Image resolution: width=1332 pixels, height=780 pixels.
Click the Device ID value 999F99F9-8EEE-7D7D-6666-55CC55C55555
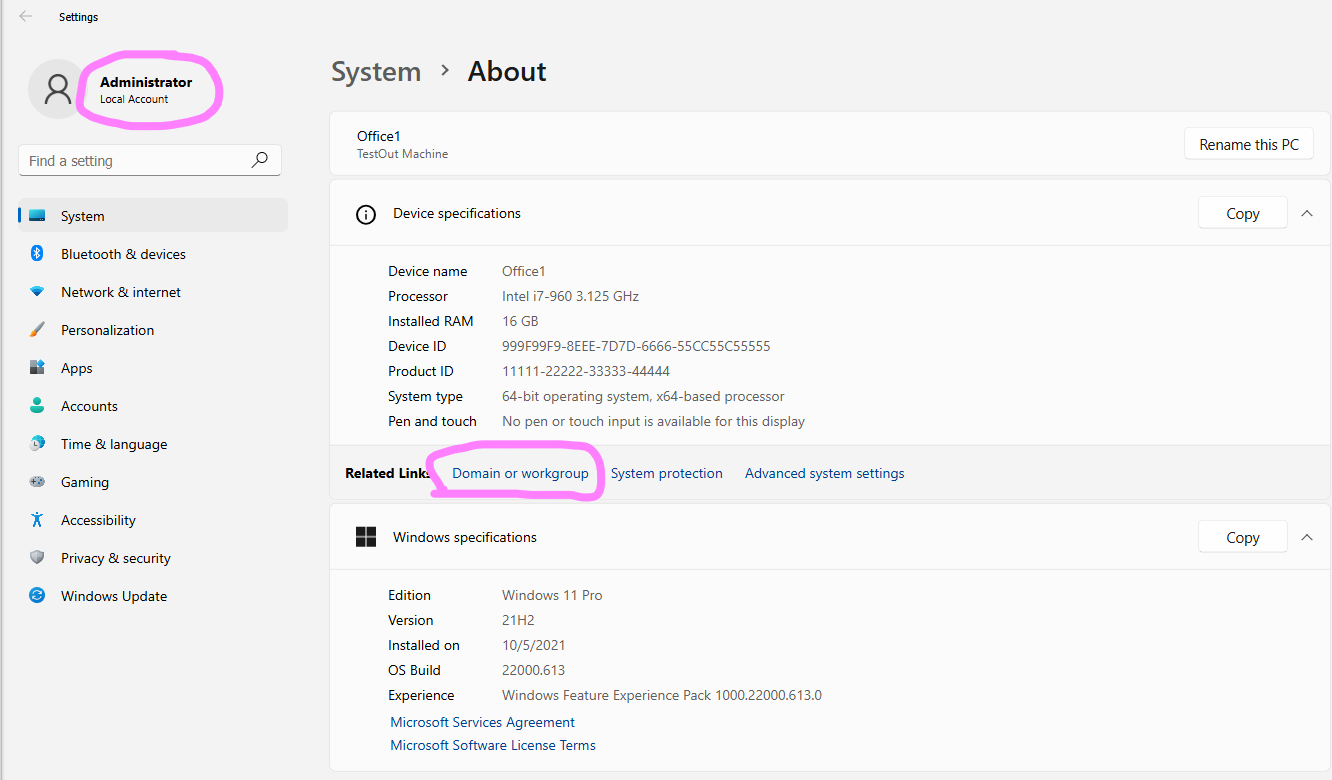coord(636,346)
